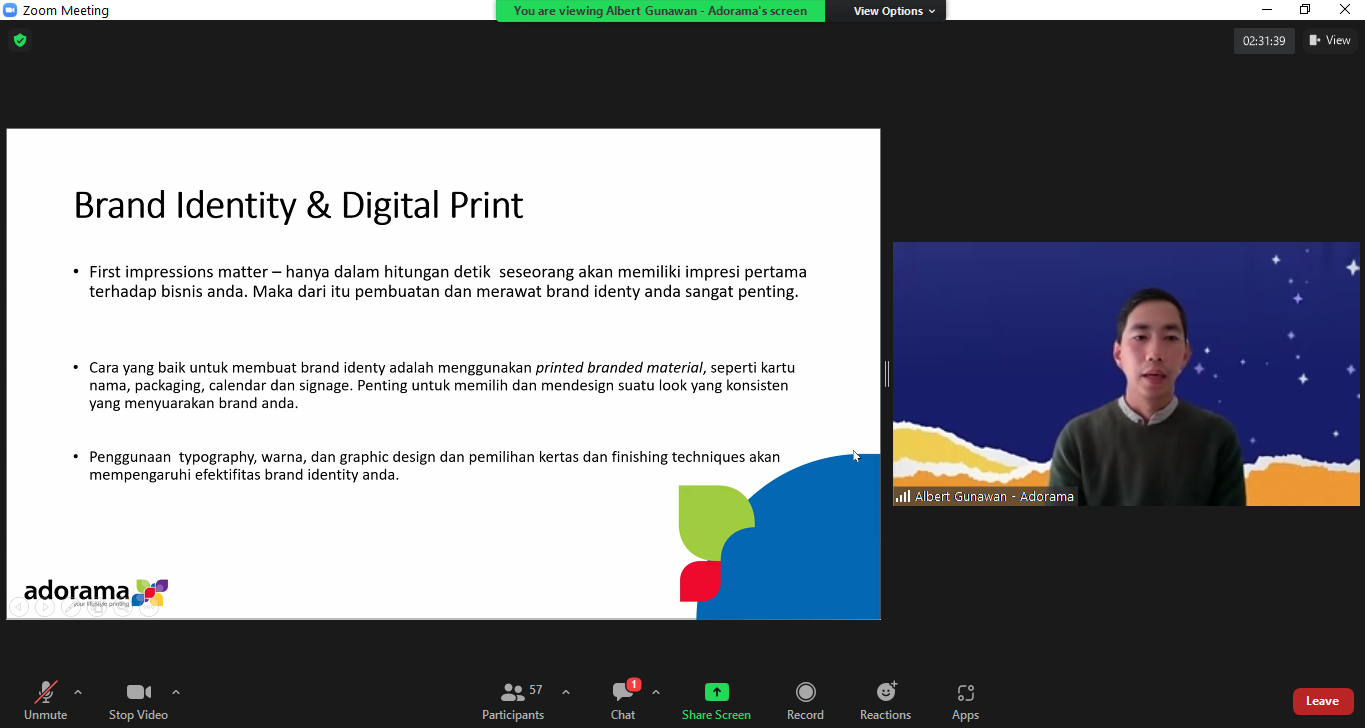Open the View layout menu

pyautogui.click(x=1329, y=41)
